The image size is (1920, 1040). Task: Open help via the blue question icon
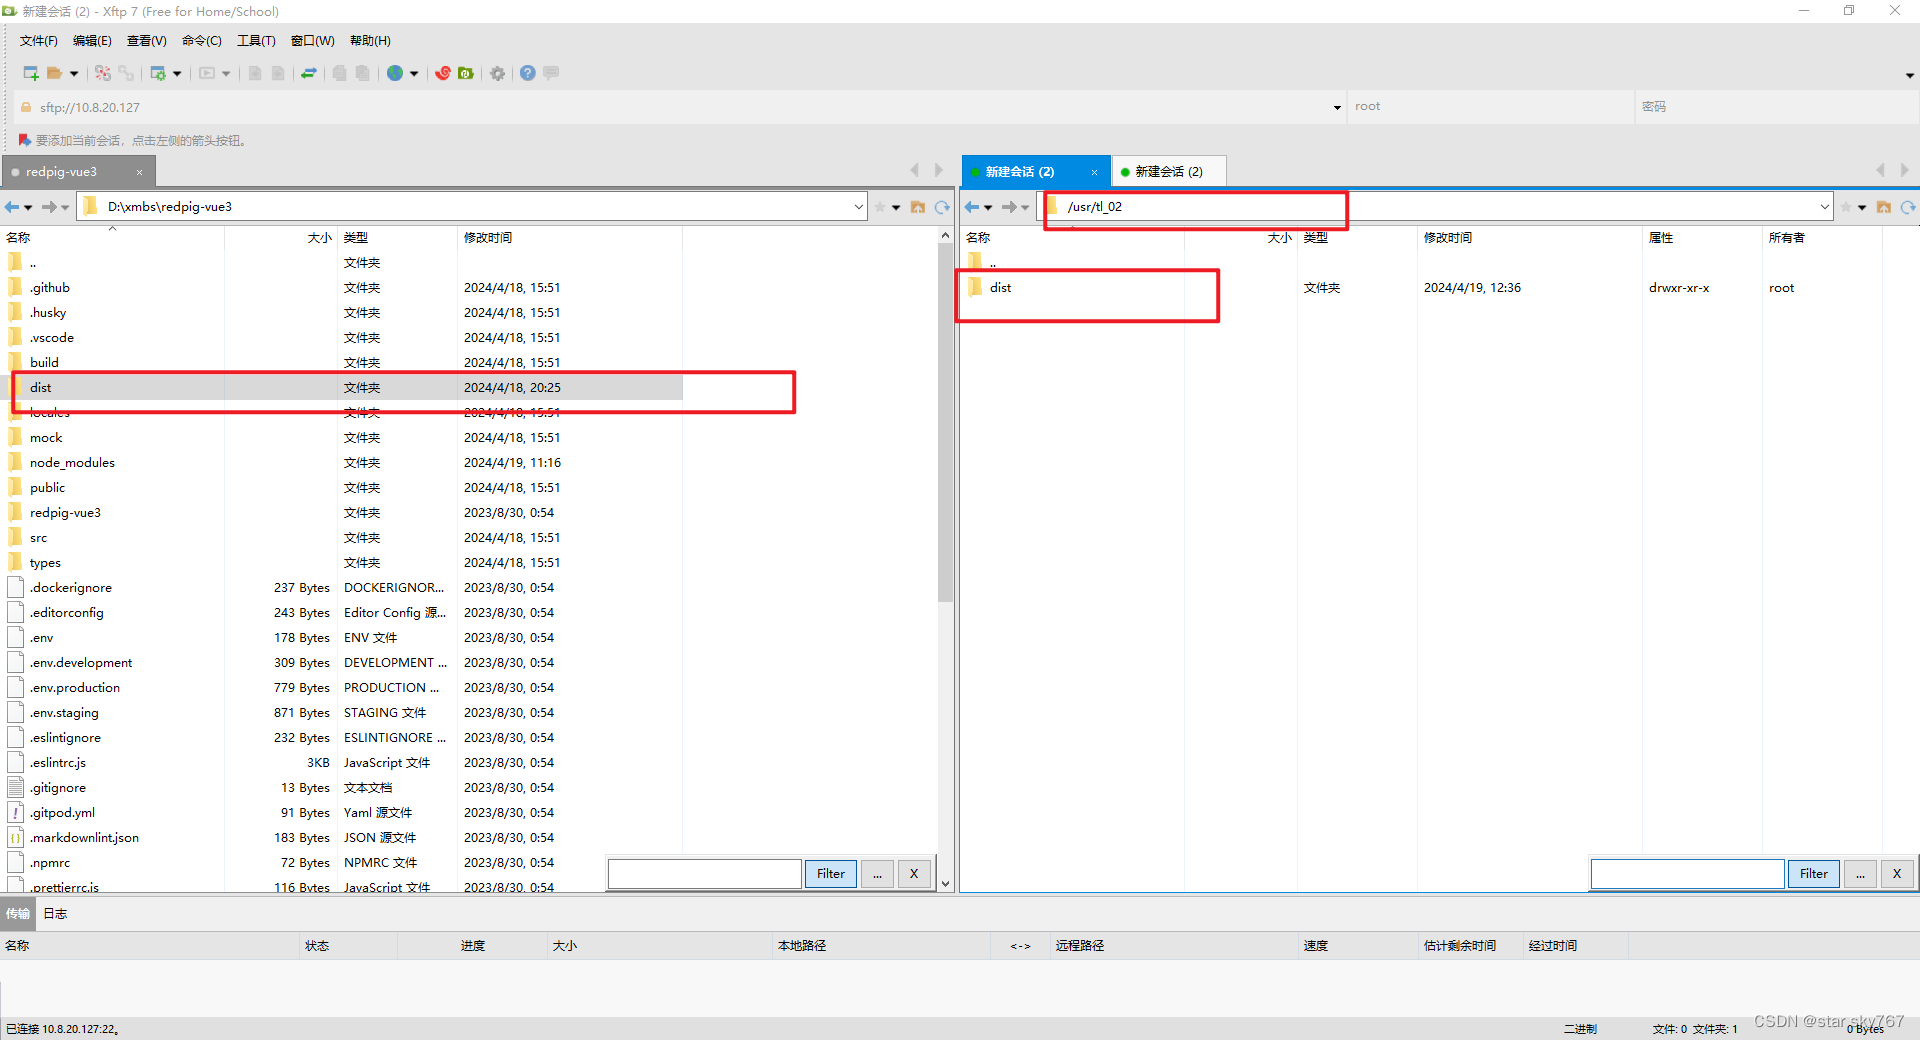tap(528, 73)
